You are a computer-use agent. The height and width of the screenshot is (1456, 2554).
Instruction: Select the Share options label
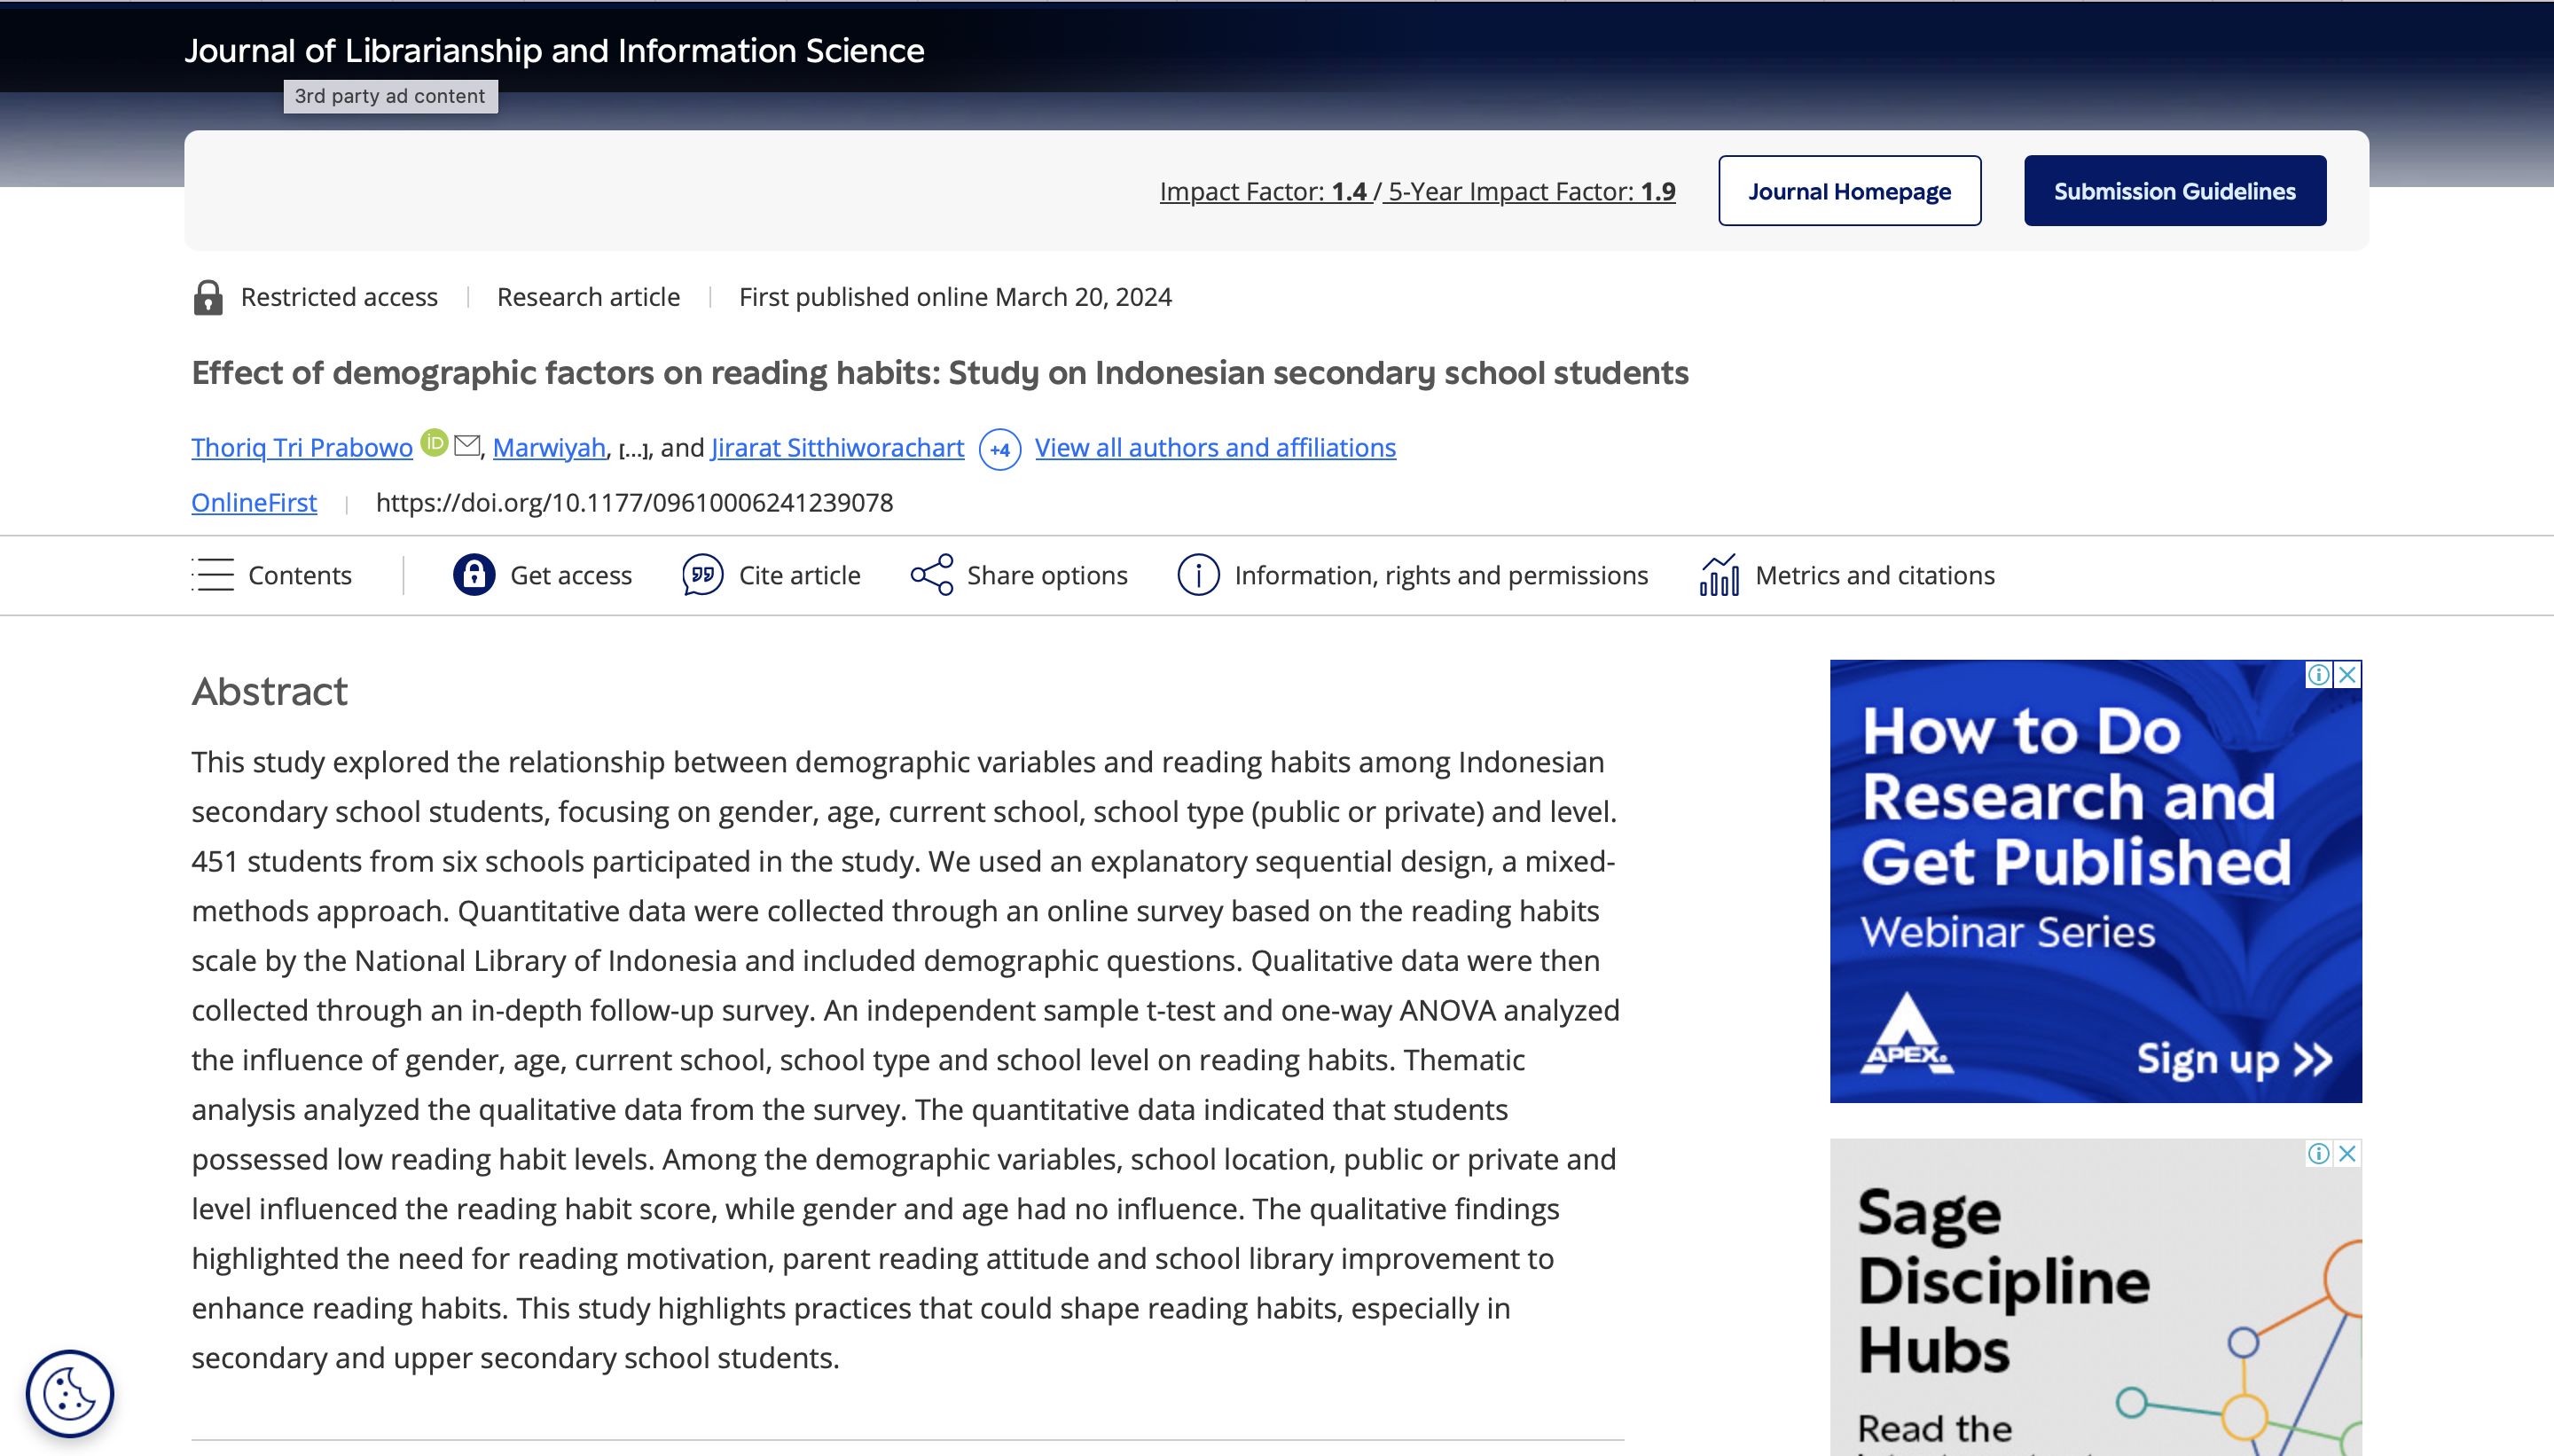point(1047,576)
